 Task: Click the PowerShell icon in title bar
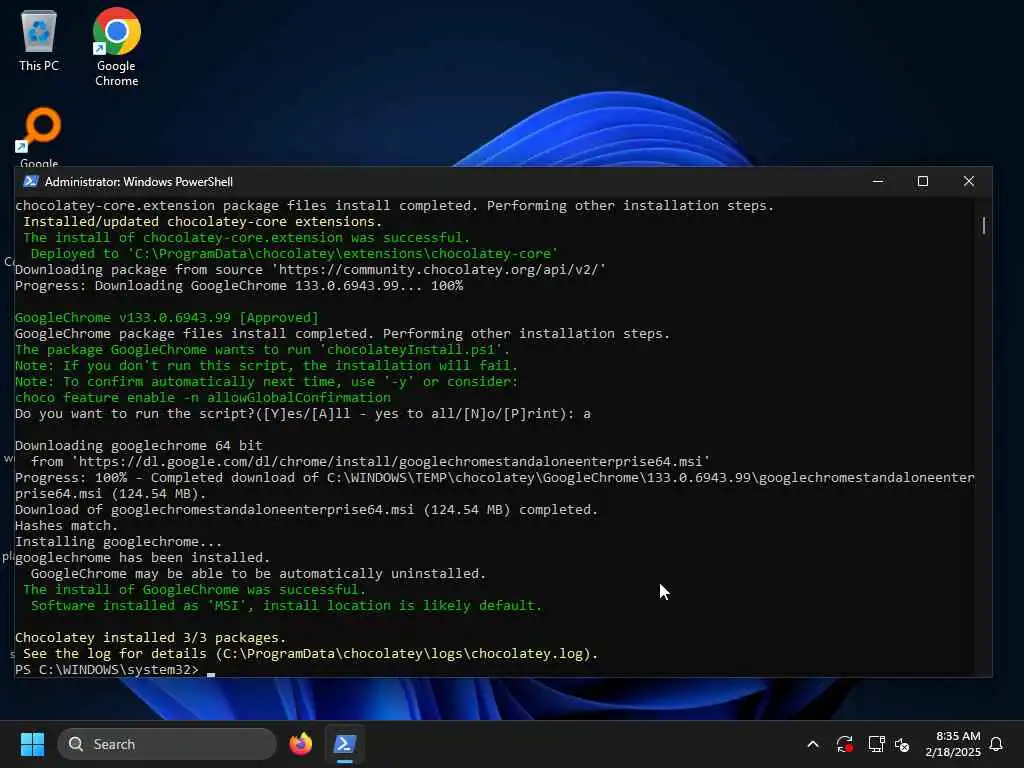(31, 182)
